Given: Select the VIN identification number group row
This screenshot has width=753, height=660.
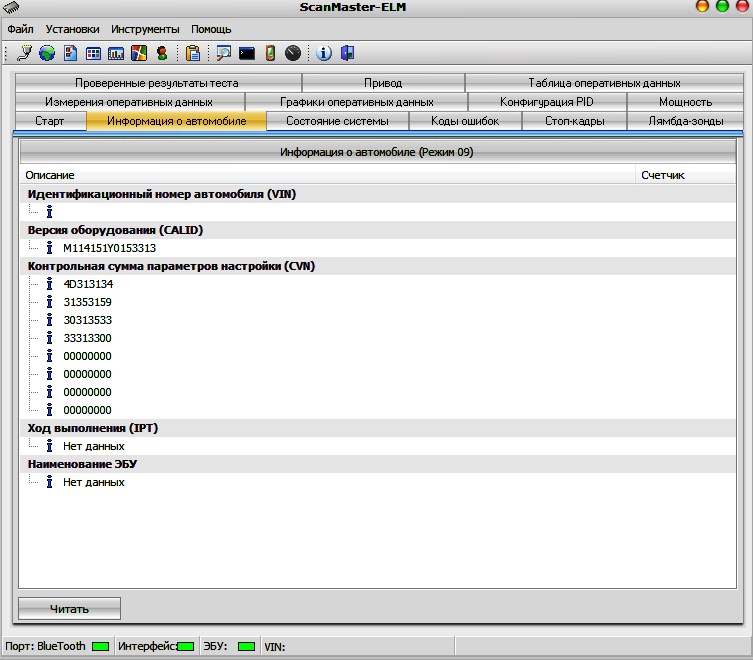Looking at the screenshot, I should pyautogui.click(x=378, y=194).
